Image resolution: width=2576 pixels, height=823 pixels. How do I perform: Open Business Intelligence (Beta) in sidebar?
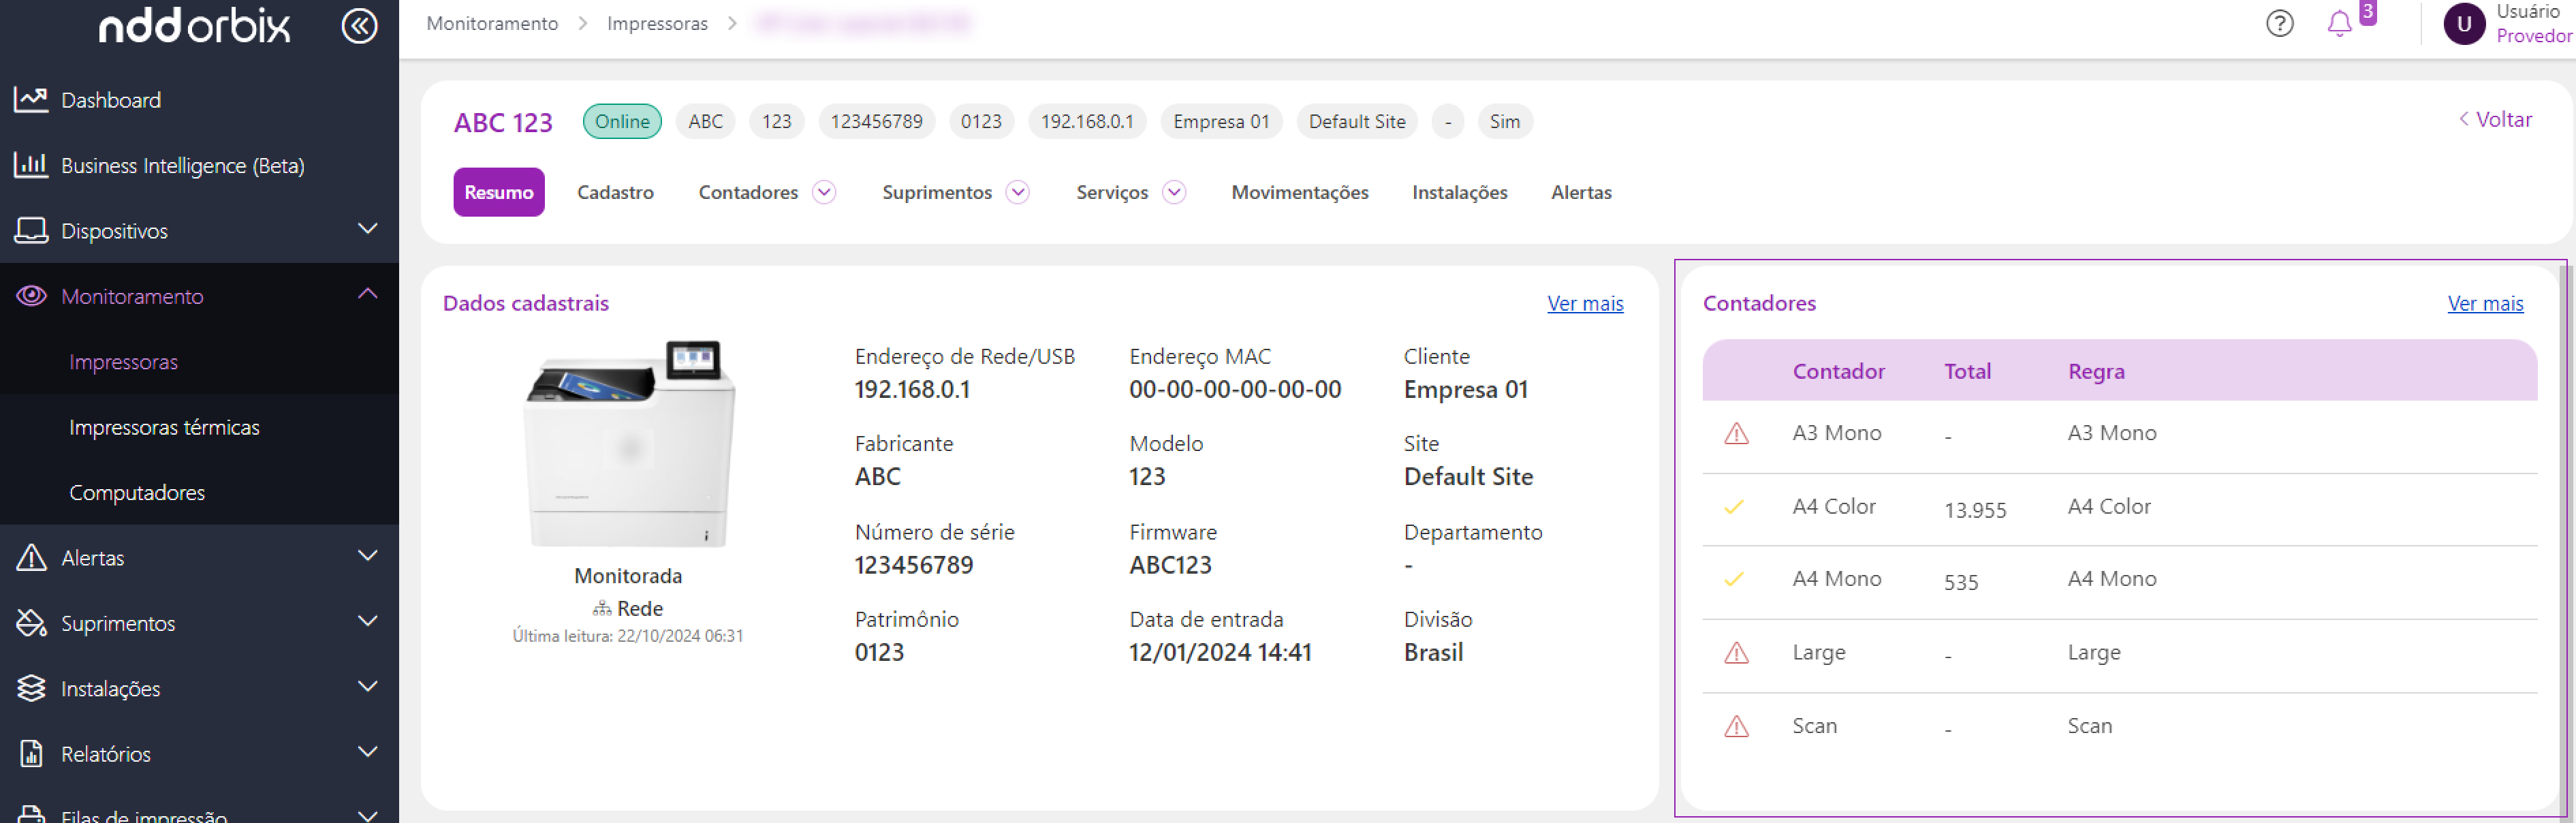pyautogui.click(x=182, y=165)
